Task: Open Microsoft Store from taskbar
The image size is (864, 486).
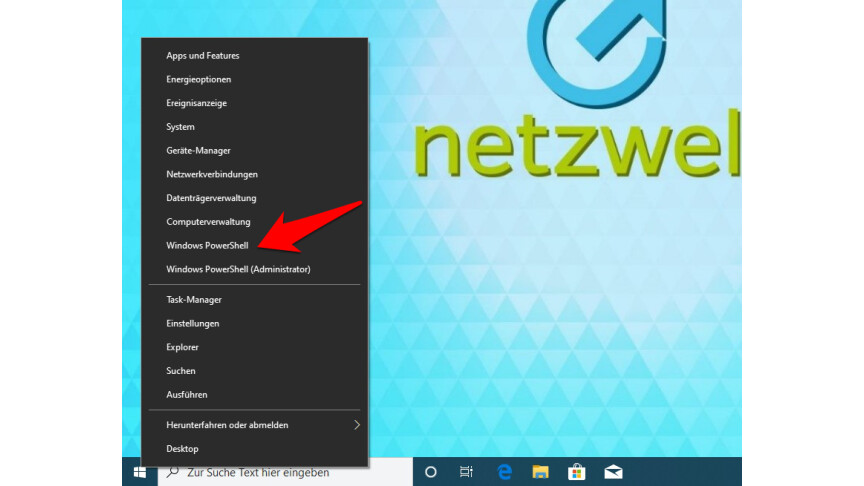Action: click(x=576, y=472)
